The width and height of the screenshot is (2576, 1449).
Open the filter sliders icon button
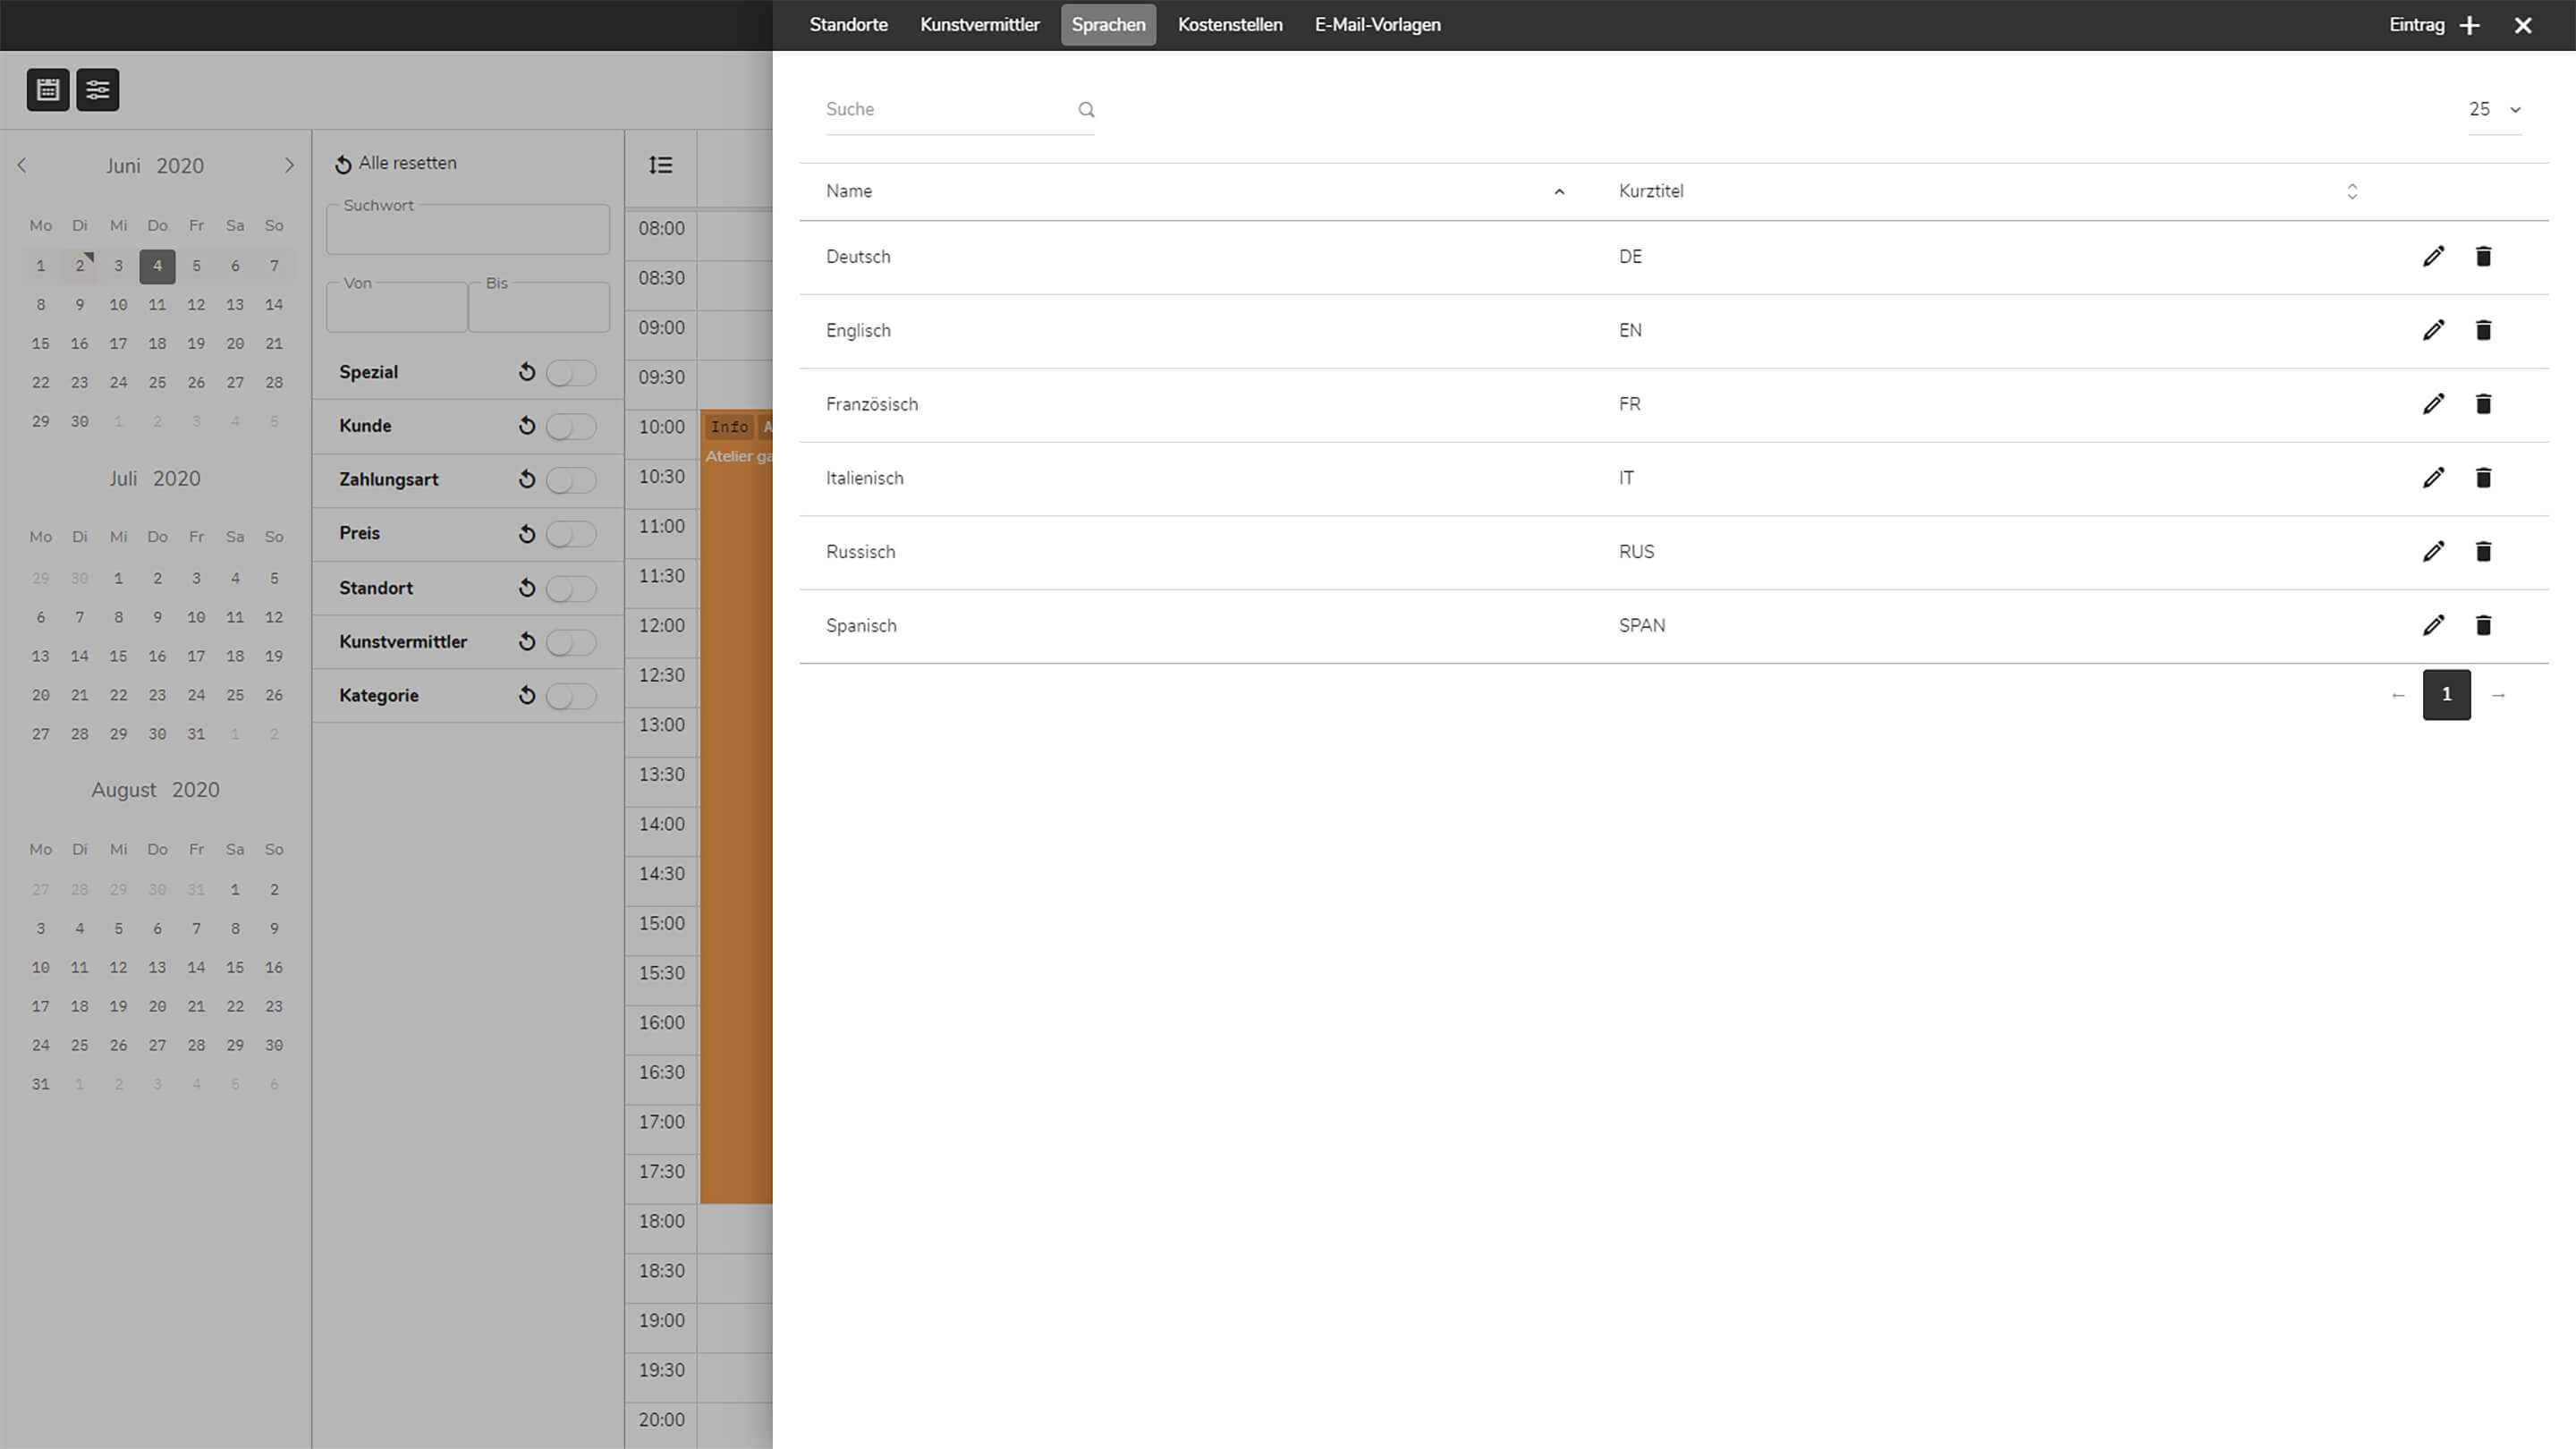tap(98, 90)
